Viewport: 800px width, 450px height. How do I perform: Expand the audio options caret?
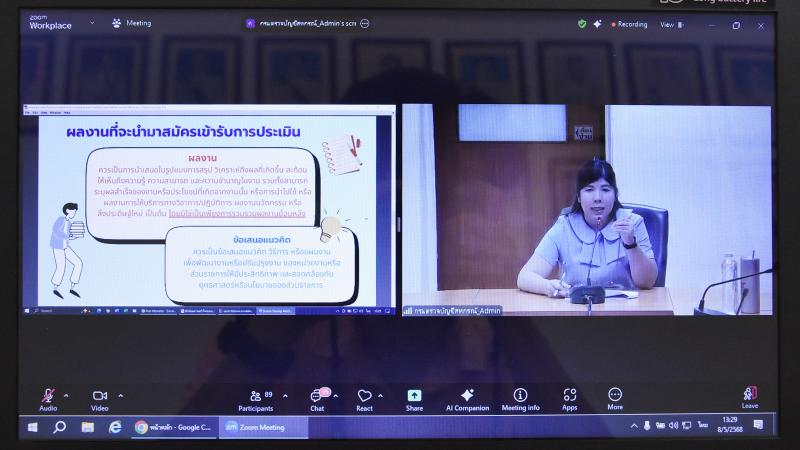66,395
